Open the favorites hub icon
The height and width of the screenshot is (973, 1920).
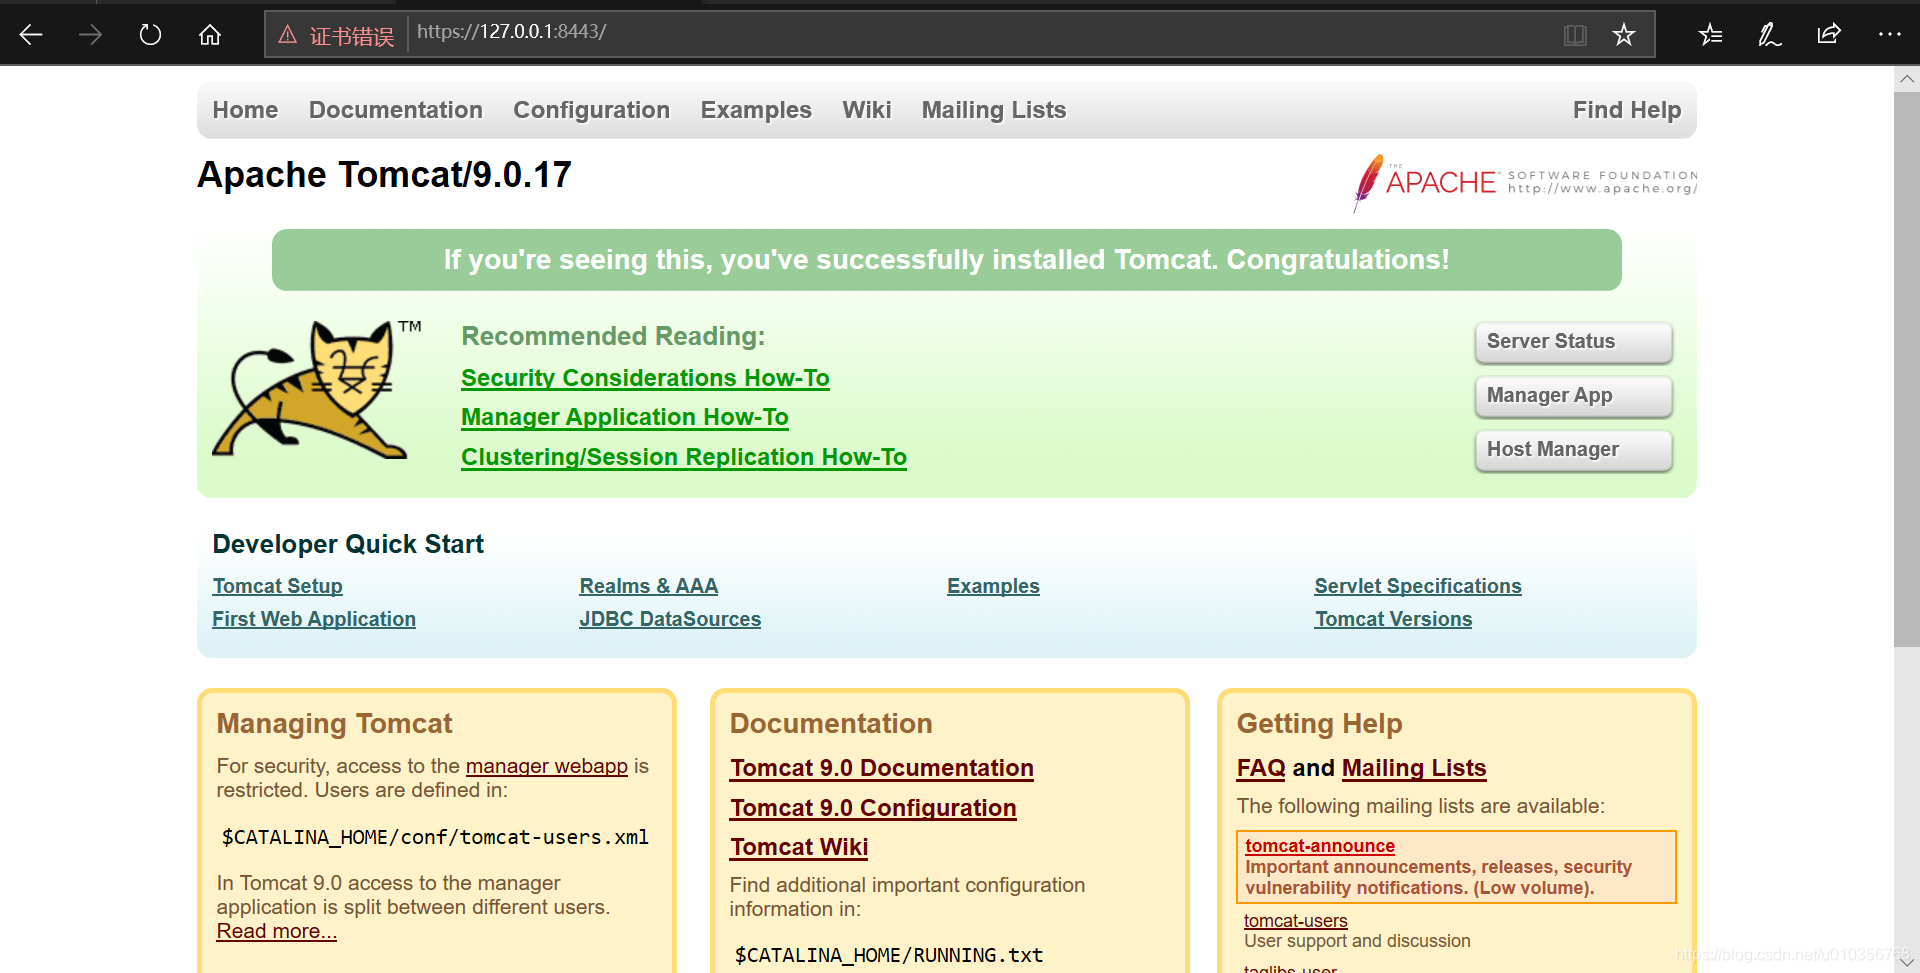click(1710, 35)
